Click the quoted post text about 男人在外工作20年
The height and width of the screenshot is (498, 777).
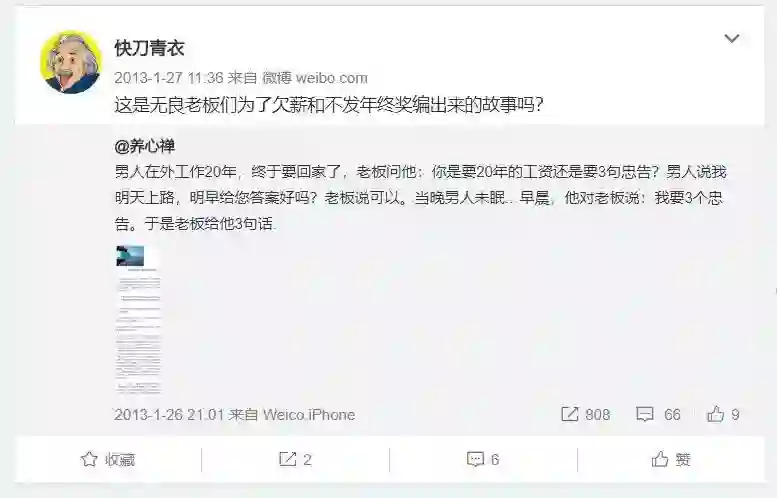click(x=420, y=198)
